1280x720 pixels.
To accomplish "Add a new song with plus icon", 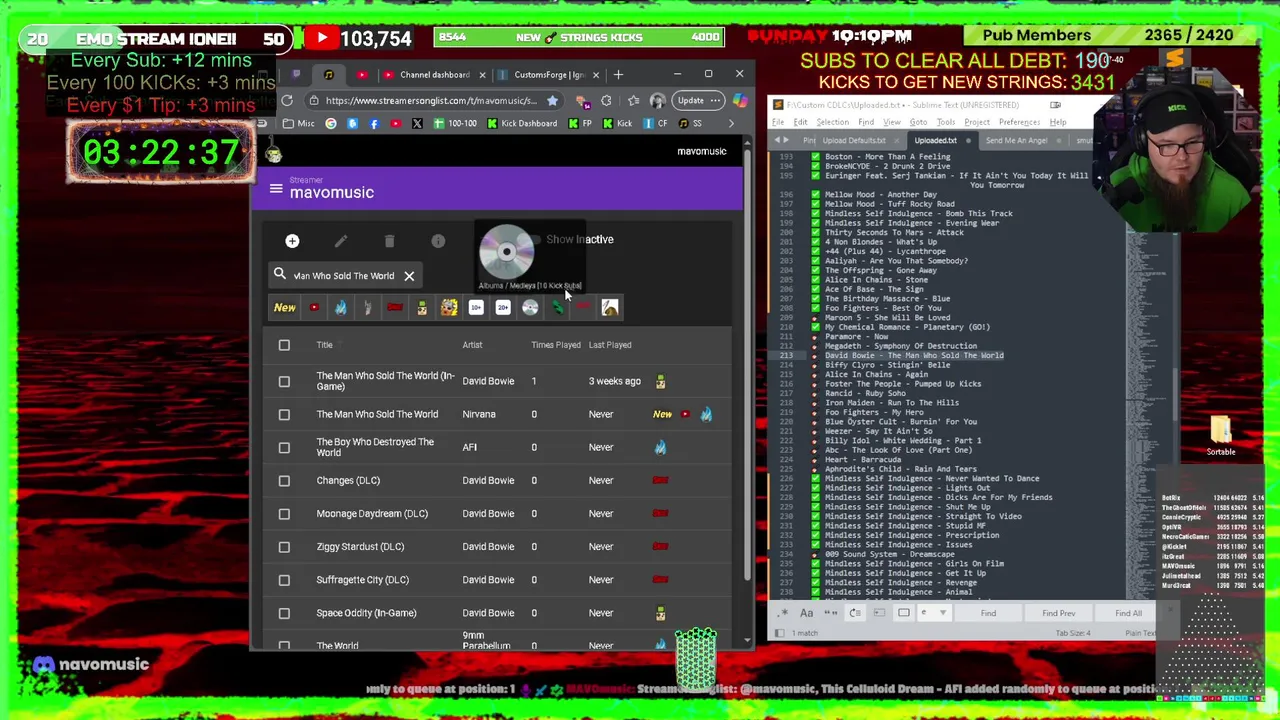I will (292, 241).
